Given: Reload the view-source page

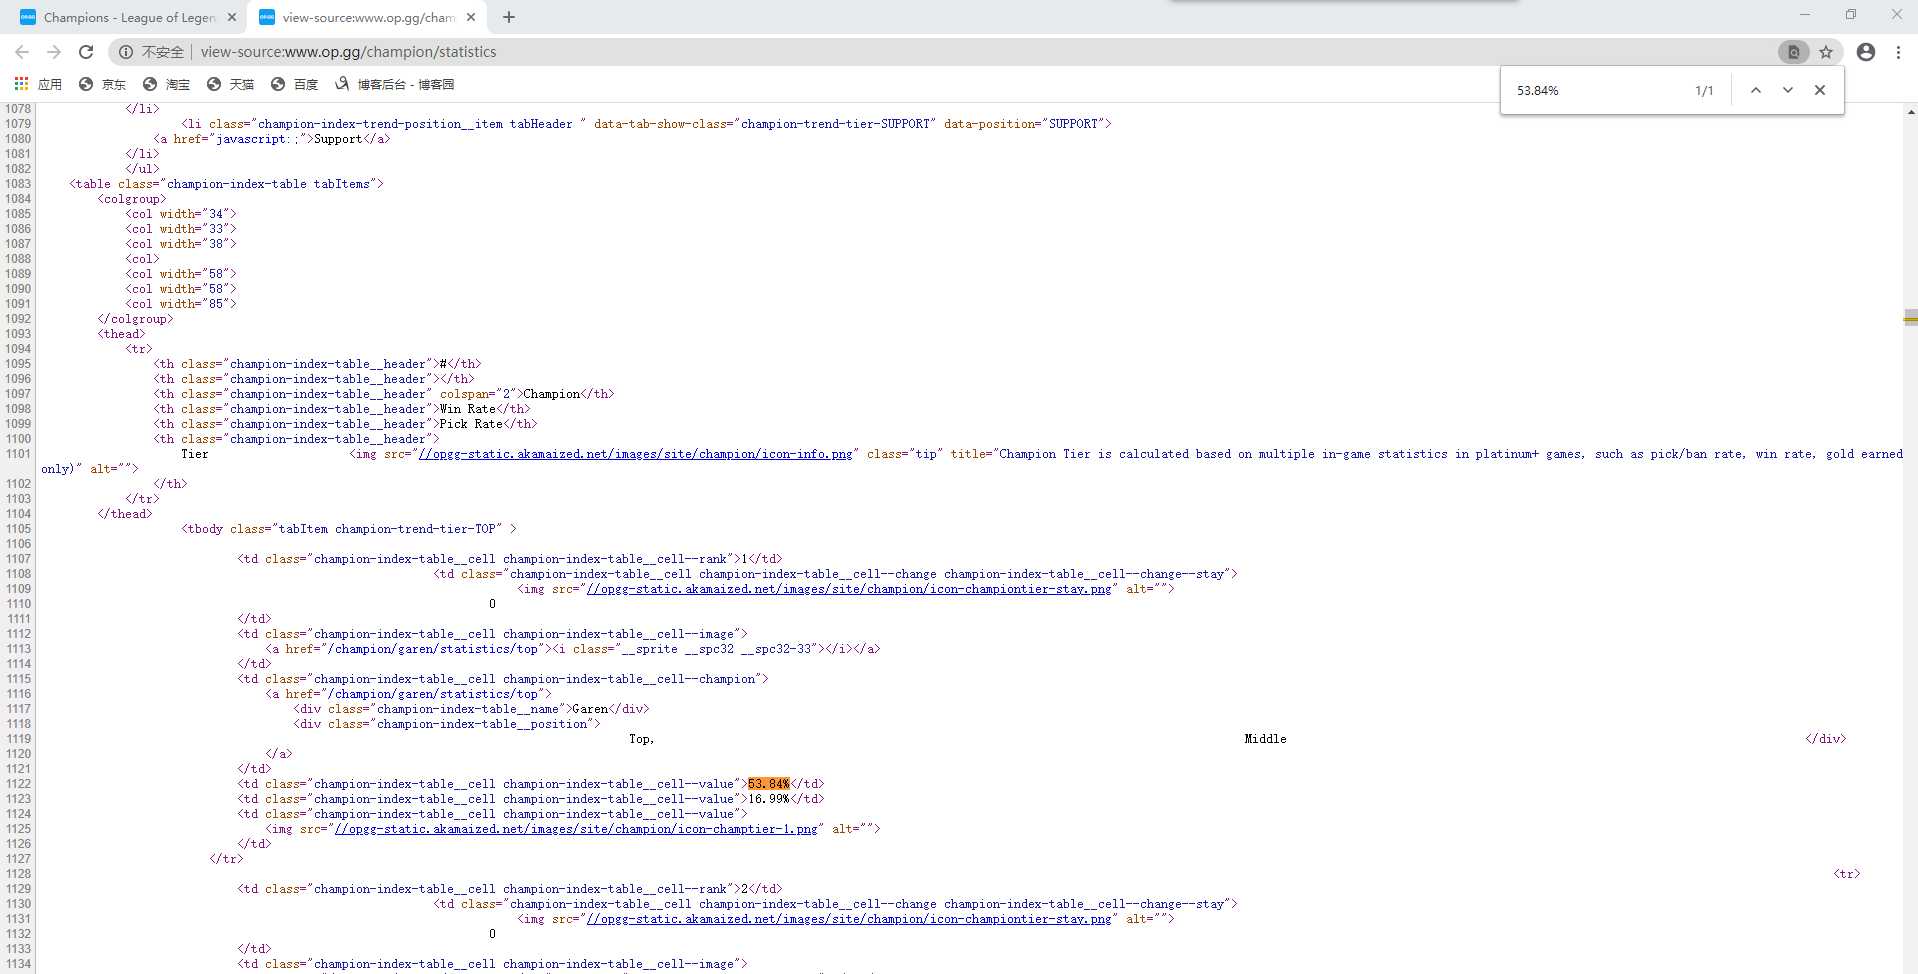Looking at the screenshot, I should pos(86,52).
